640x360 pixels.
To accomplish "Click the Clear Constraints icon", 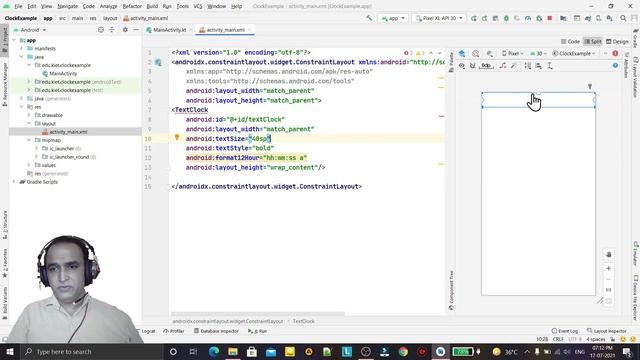I will click(x=503, y=66).
